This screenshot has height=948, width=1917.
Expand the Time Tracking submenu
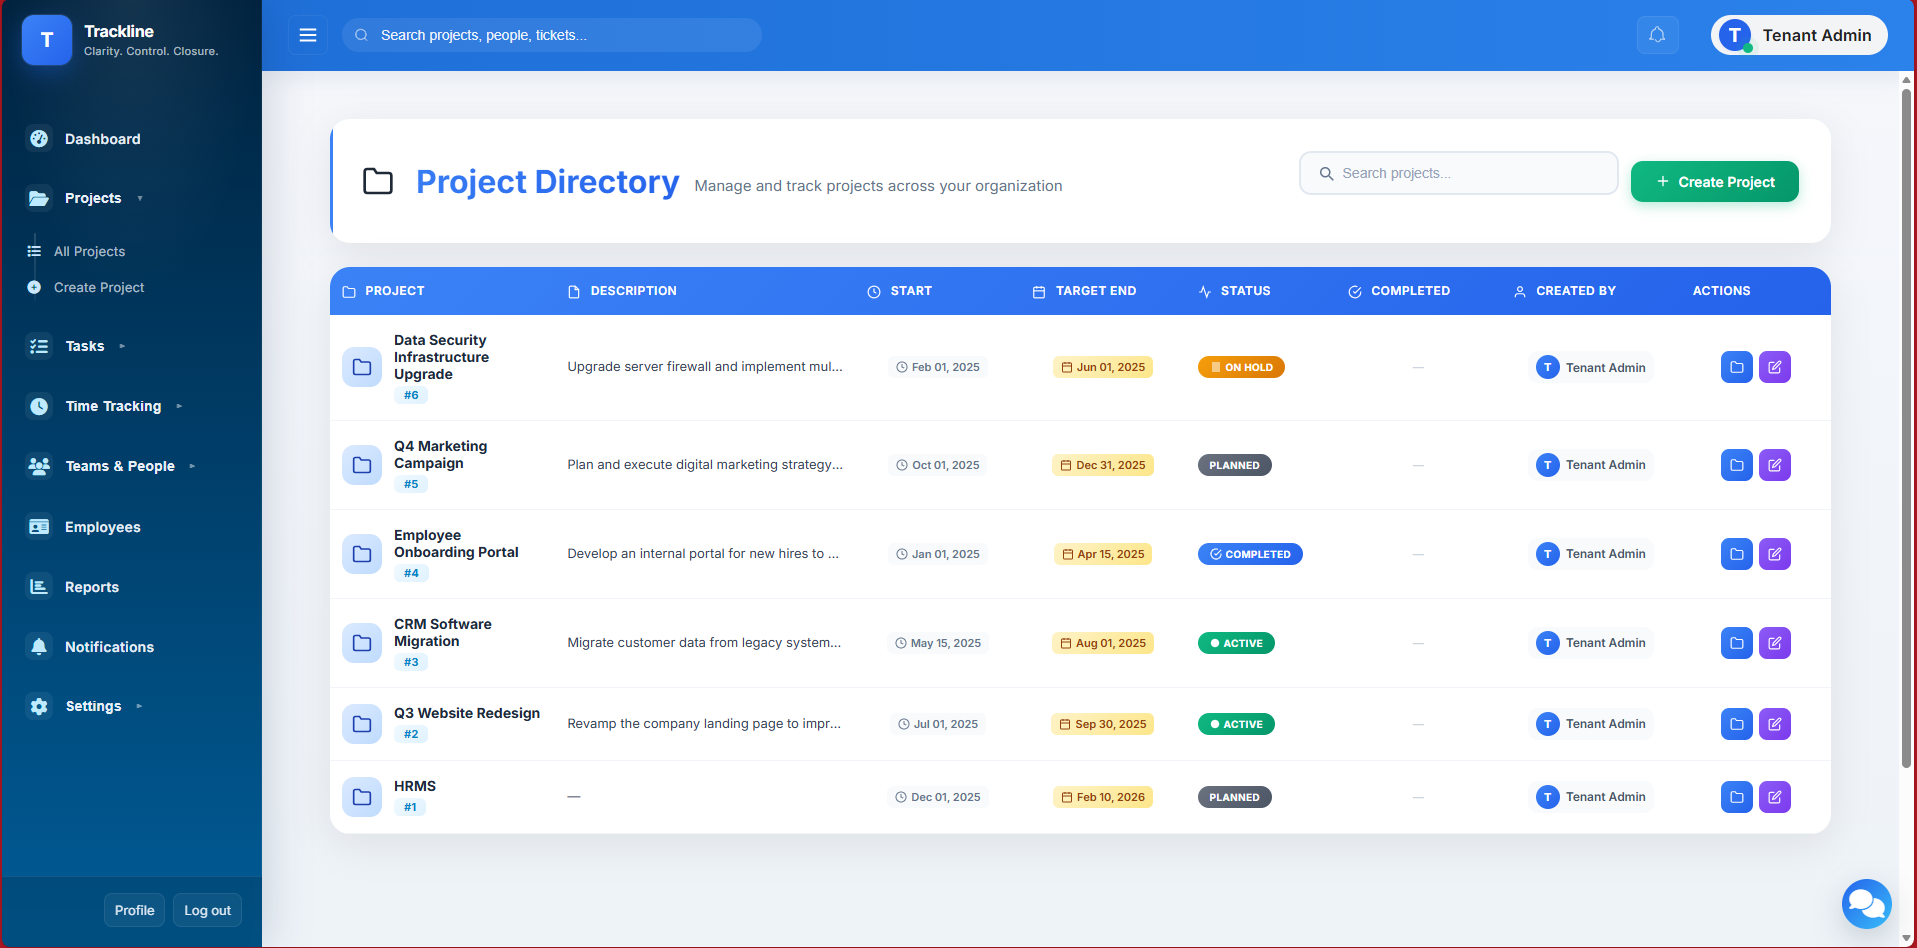click(x=113, y=406)
